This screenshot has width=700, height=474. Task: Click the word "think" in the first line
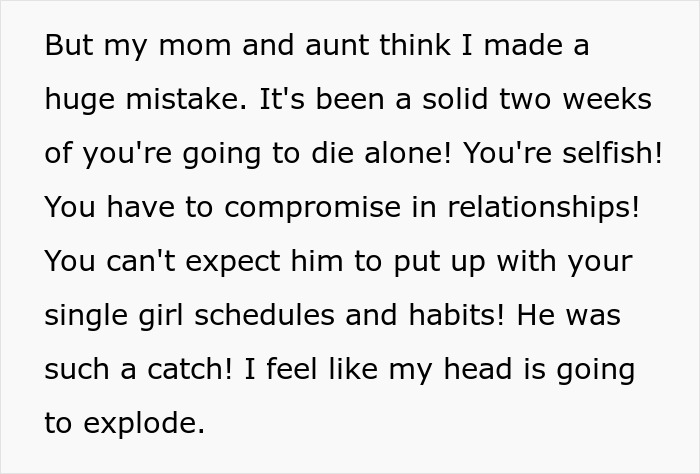[x=381, y=47]
